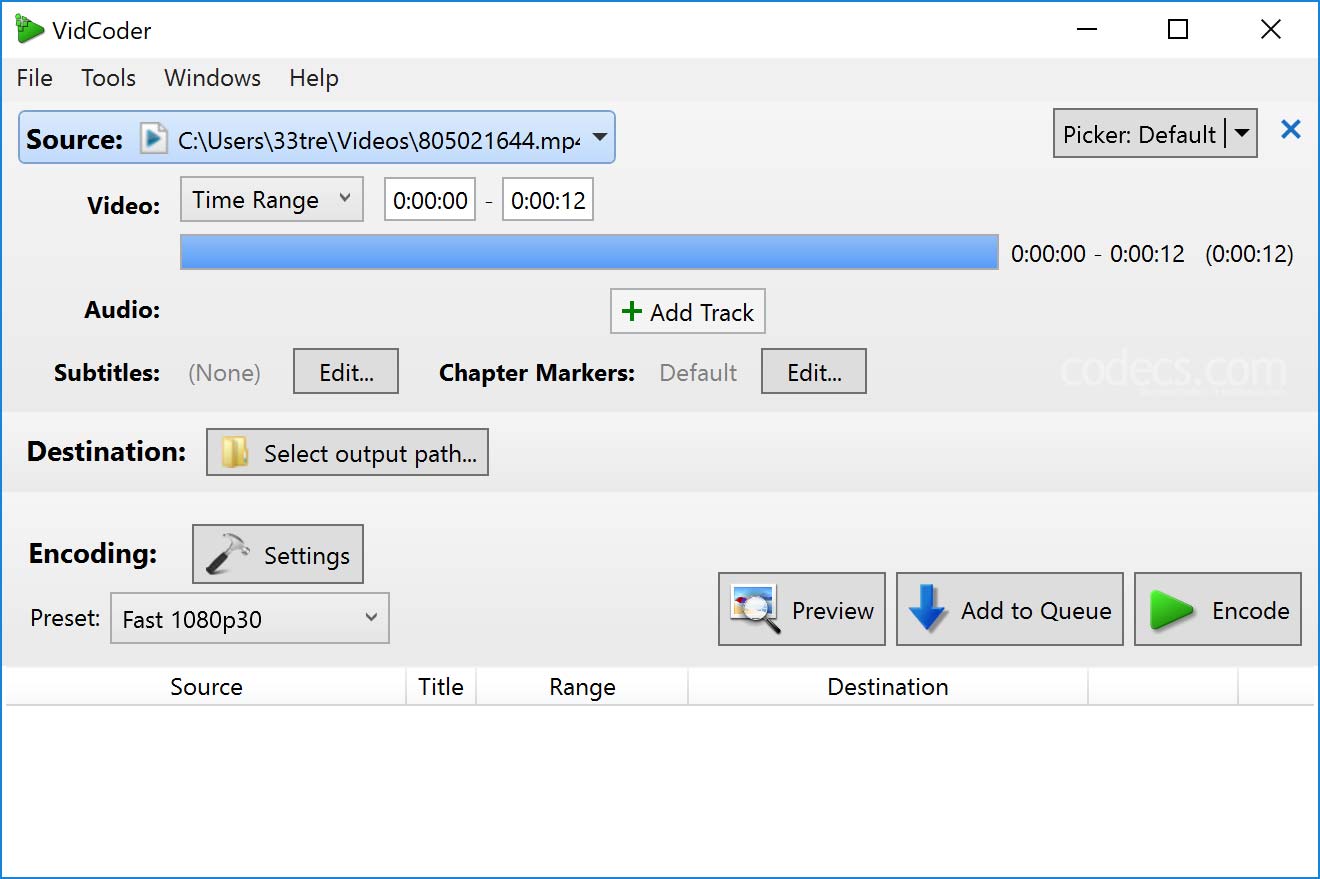The height and width of the screenshot is (879, 1320).
Task: Edit the chapter markers
Action: [x=814, y=372]
